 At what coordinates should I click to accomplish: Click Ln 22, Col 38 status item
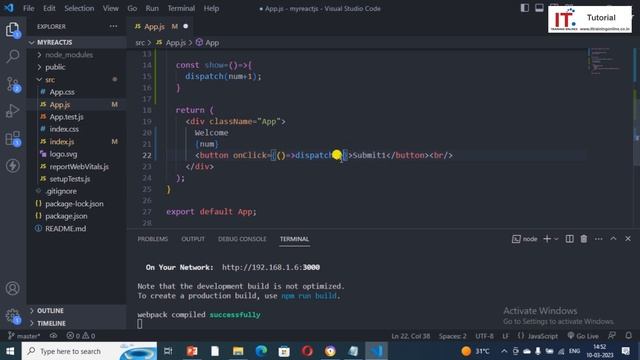[411, 336]
